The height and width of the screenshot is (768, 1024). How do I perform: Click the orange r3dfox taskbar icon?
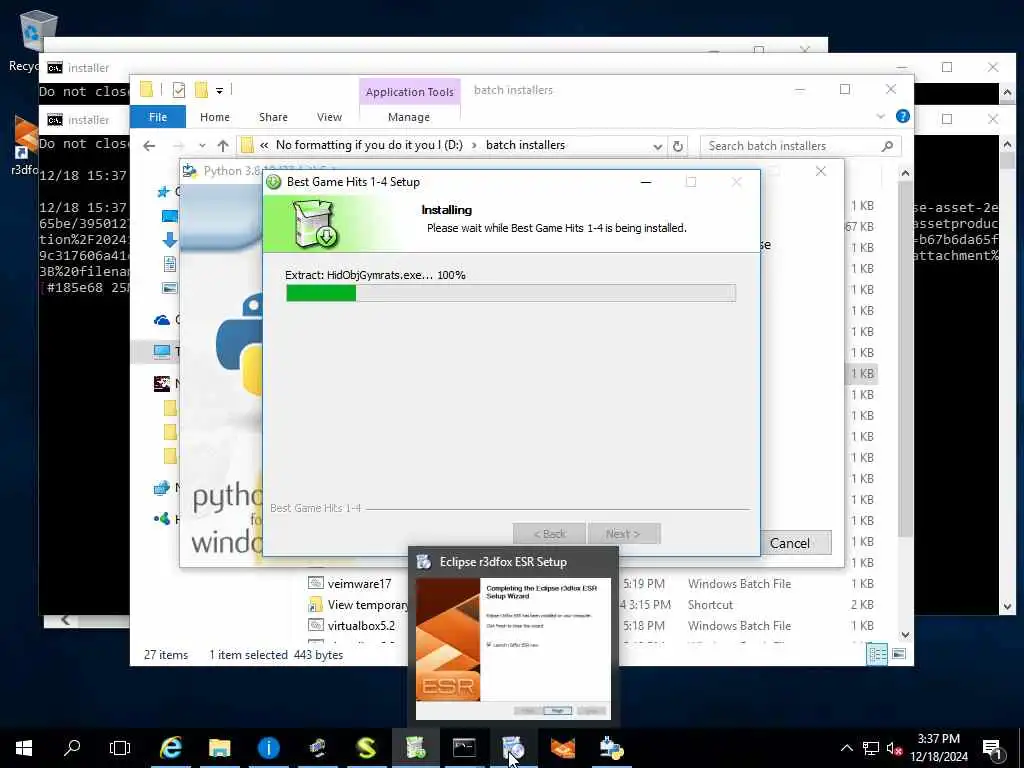pyautogui.click(x=562, y=748)
